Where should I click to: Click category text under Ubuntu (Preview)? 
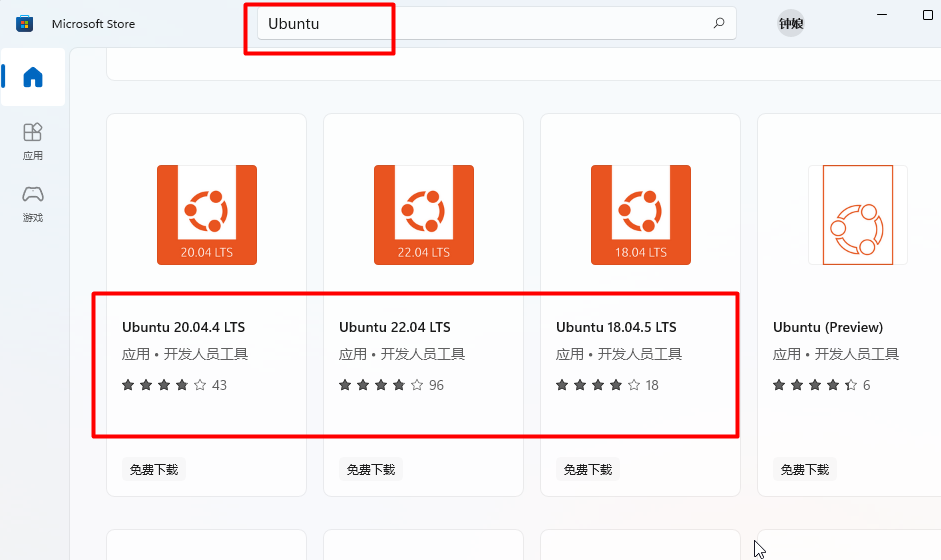[x=836, y=354]
